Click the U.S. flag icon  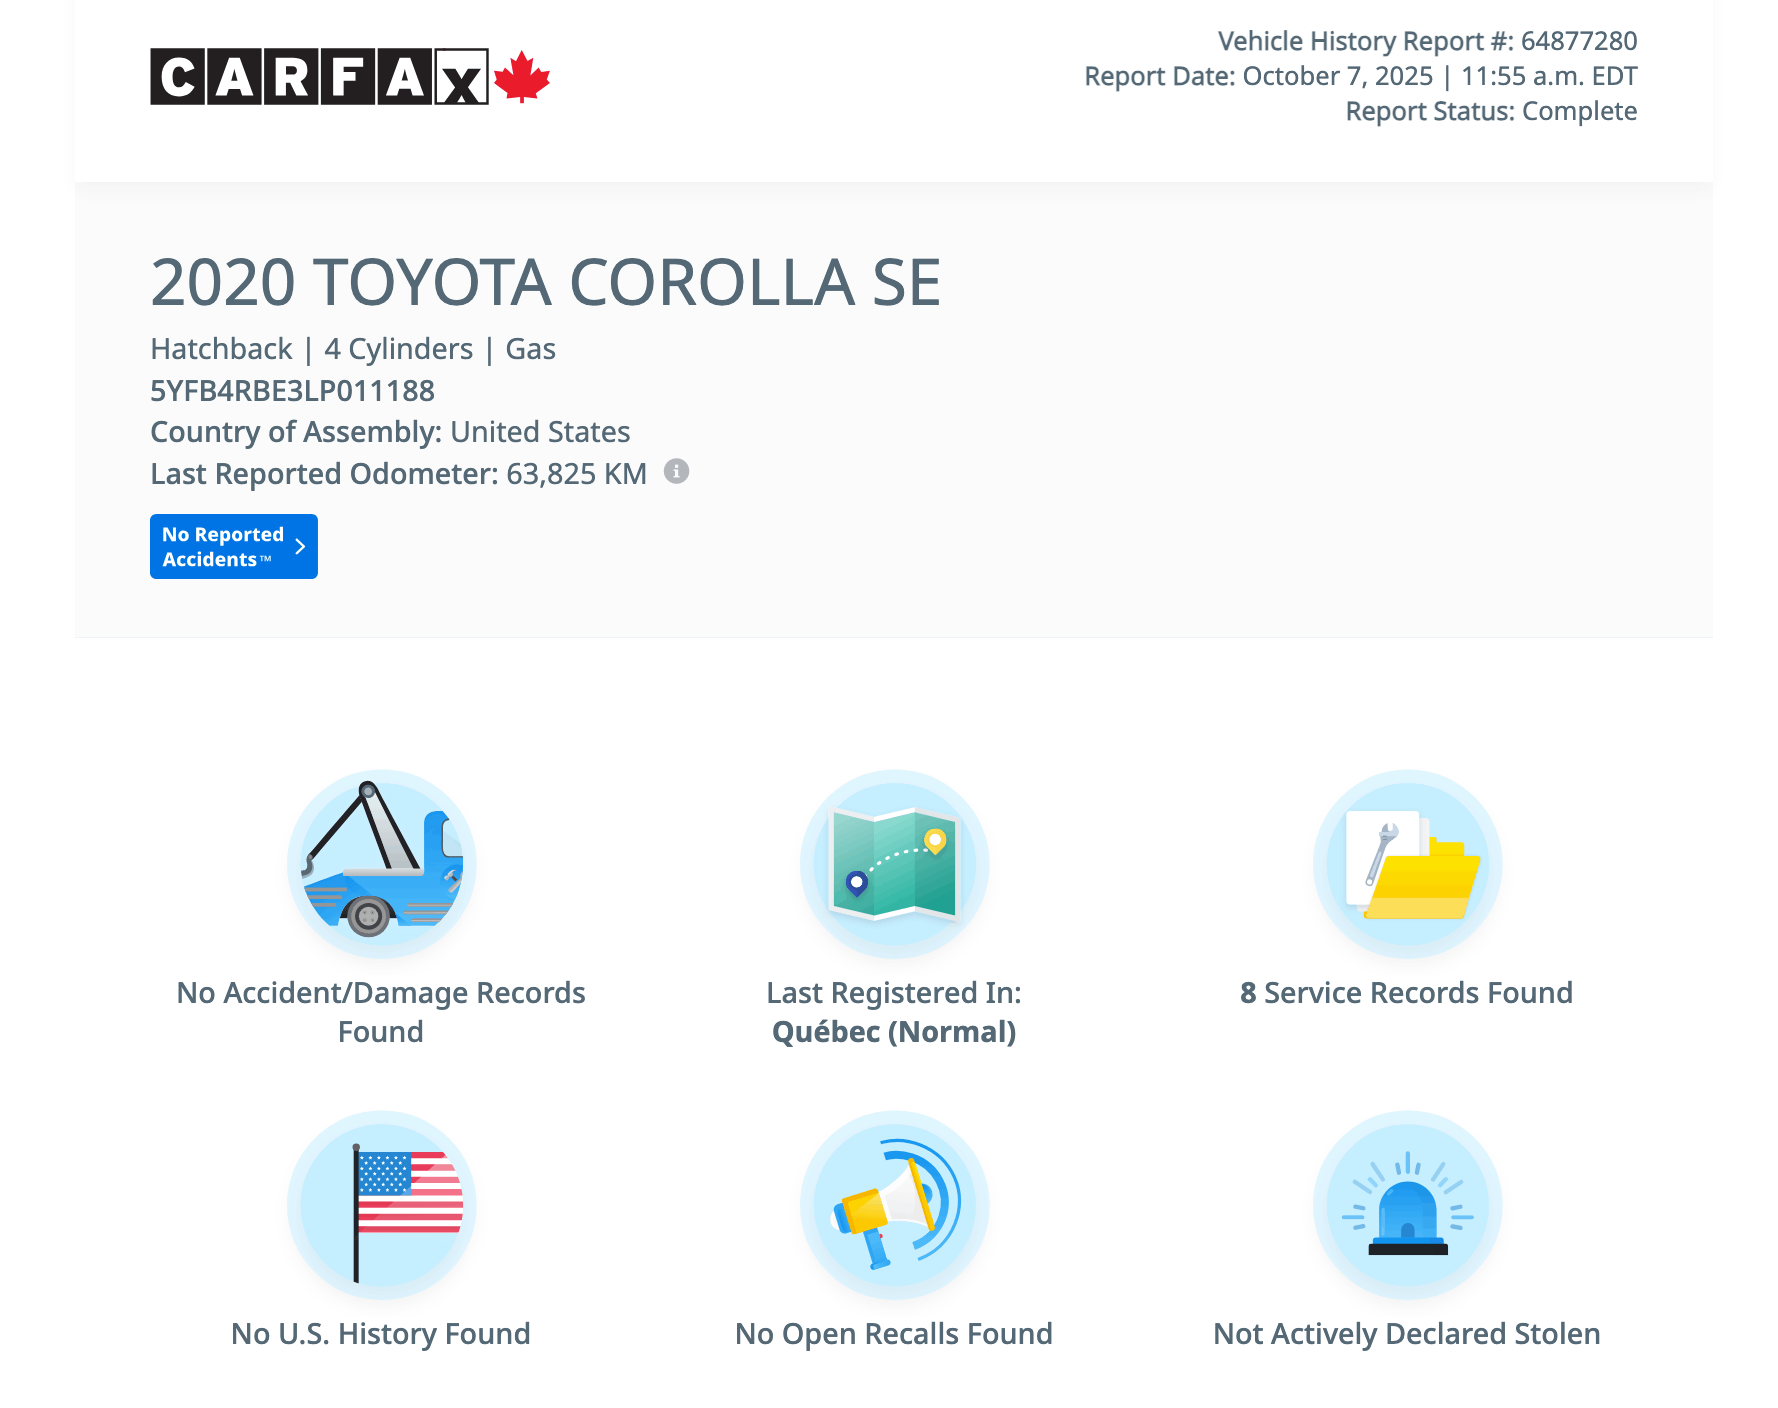(x=381, y=1204)
